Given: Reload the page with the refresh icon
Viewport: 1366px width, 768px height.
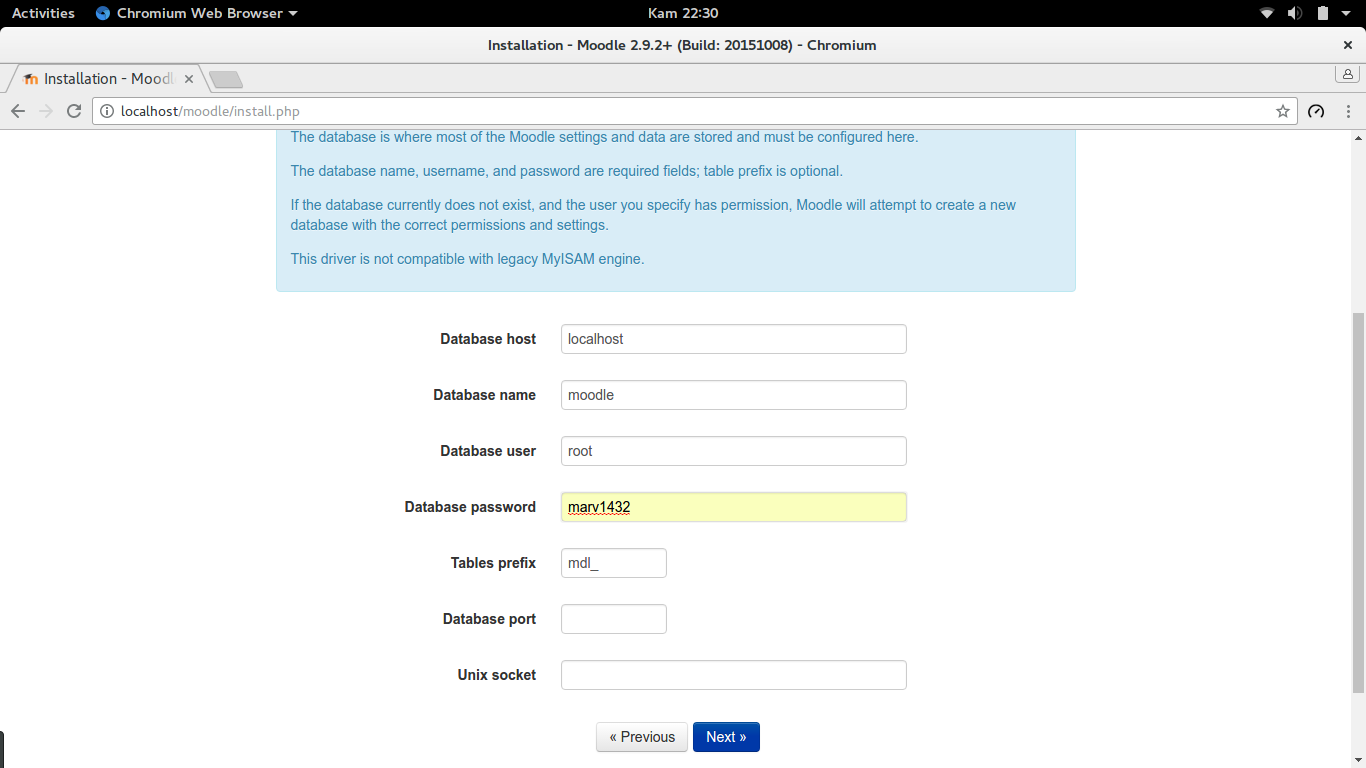Looking at the screenshot, I should pos(74,111).
